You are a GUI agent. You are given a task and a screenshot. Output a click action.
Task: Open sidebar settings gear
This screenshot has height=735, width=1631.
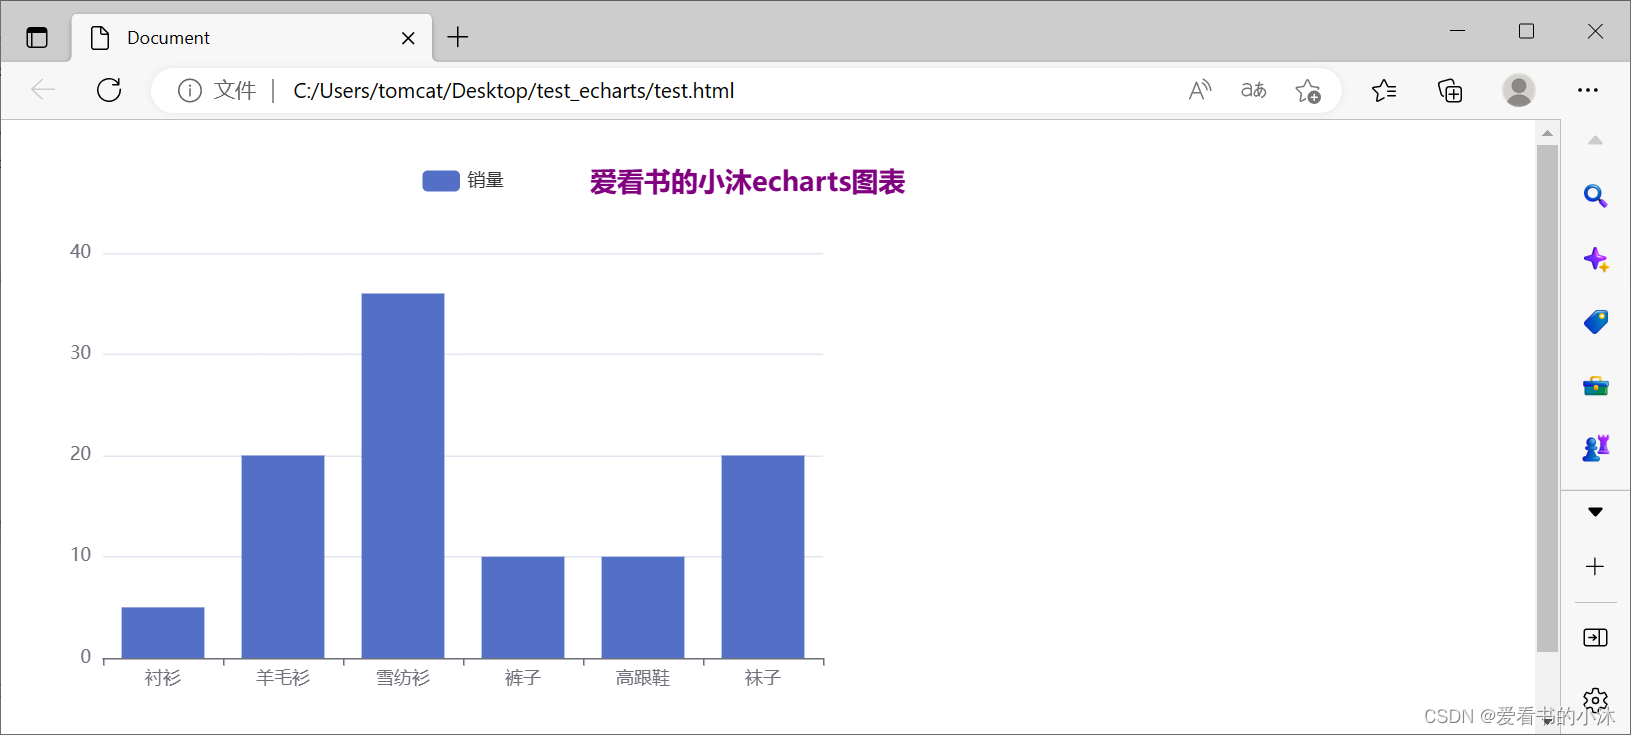[x=1596, y=700]
